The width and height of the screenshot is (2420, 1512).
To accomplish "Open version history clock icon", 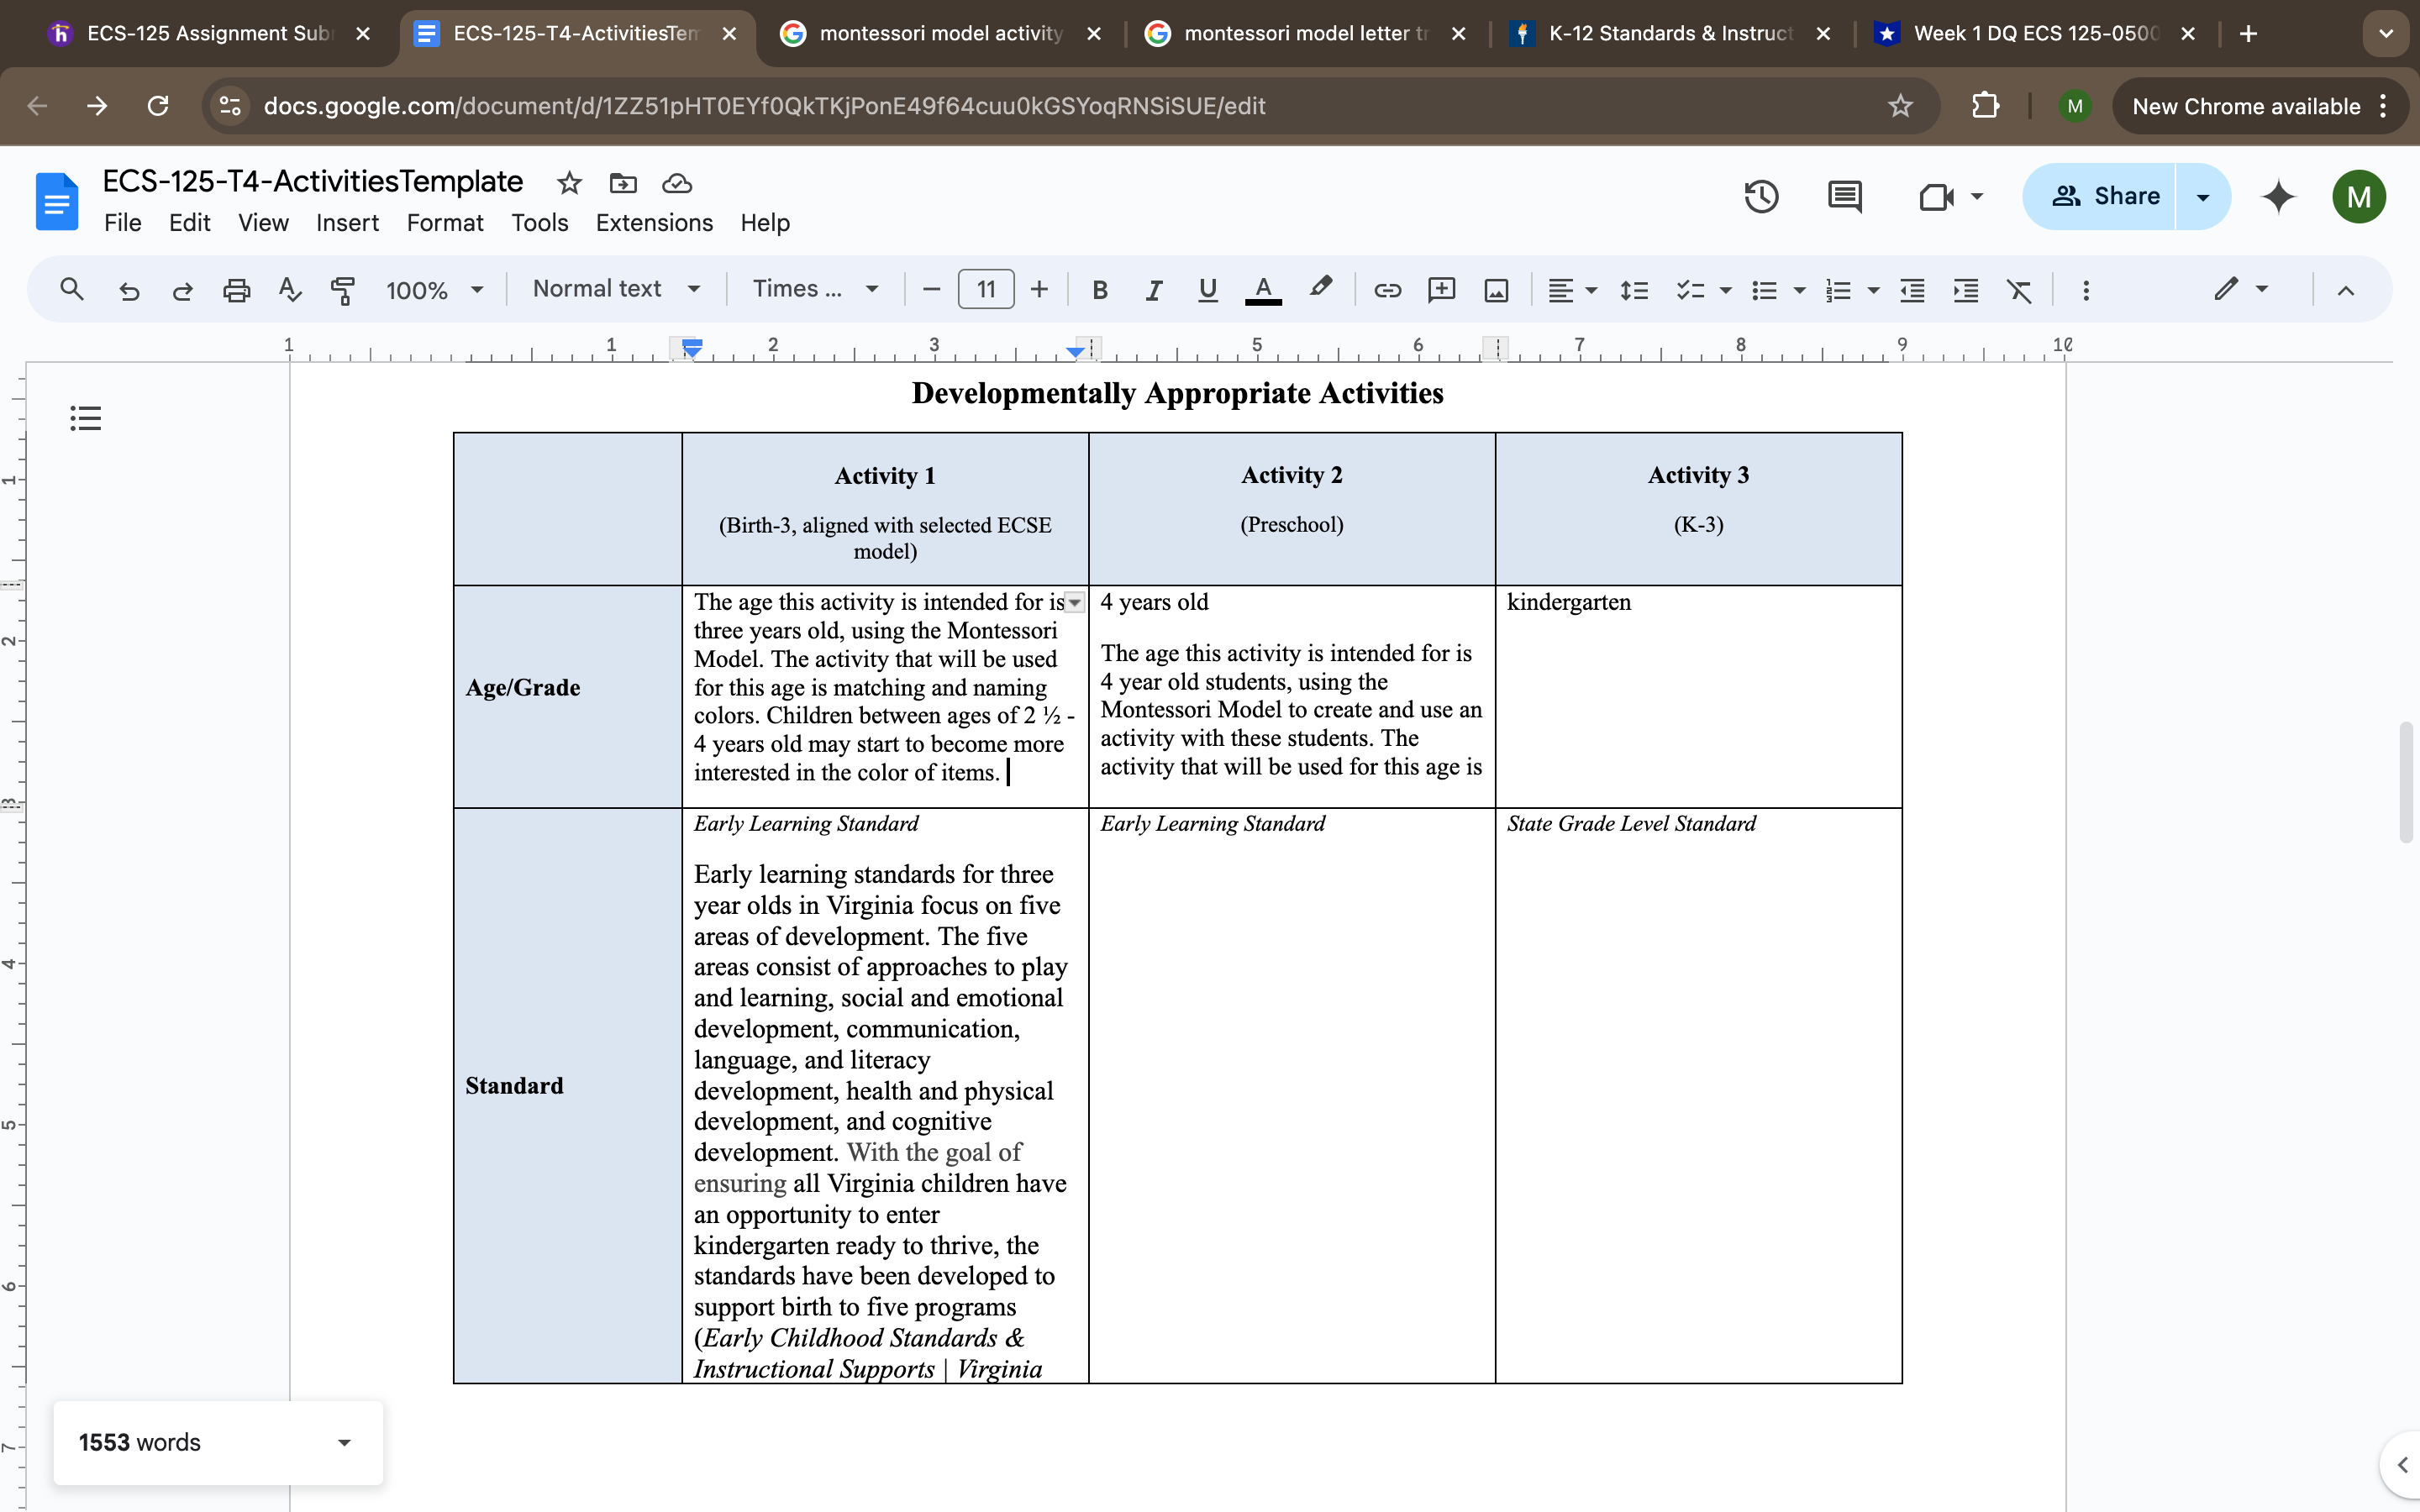I will tap(1761, 196).
